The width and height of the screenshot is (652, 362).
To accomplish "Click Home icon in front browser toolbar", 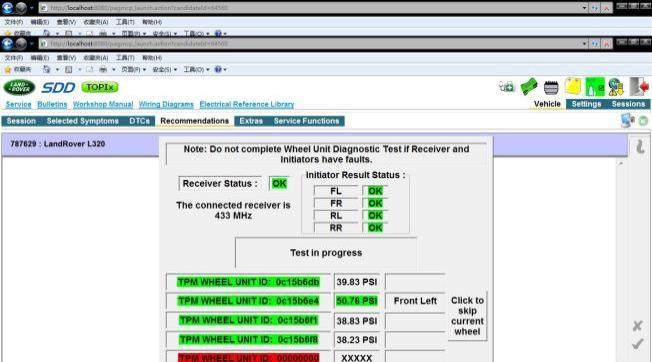I will [x=47, y=69].
